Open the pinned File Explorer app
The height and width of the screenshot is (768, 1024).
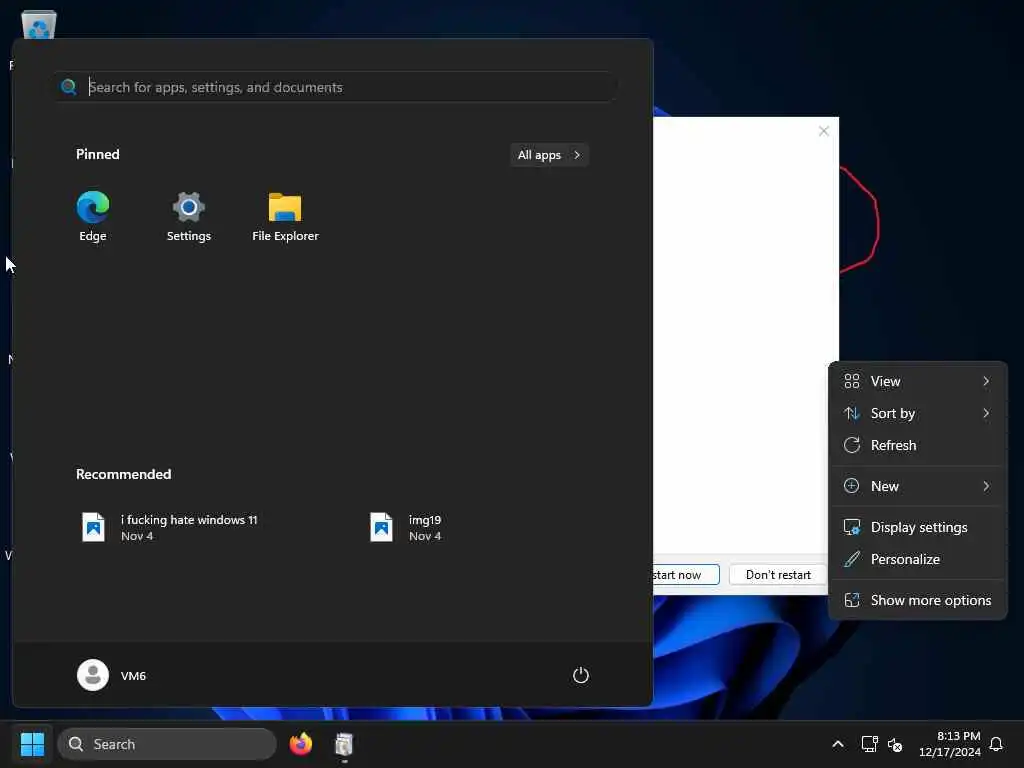[x=285, y=216]
